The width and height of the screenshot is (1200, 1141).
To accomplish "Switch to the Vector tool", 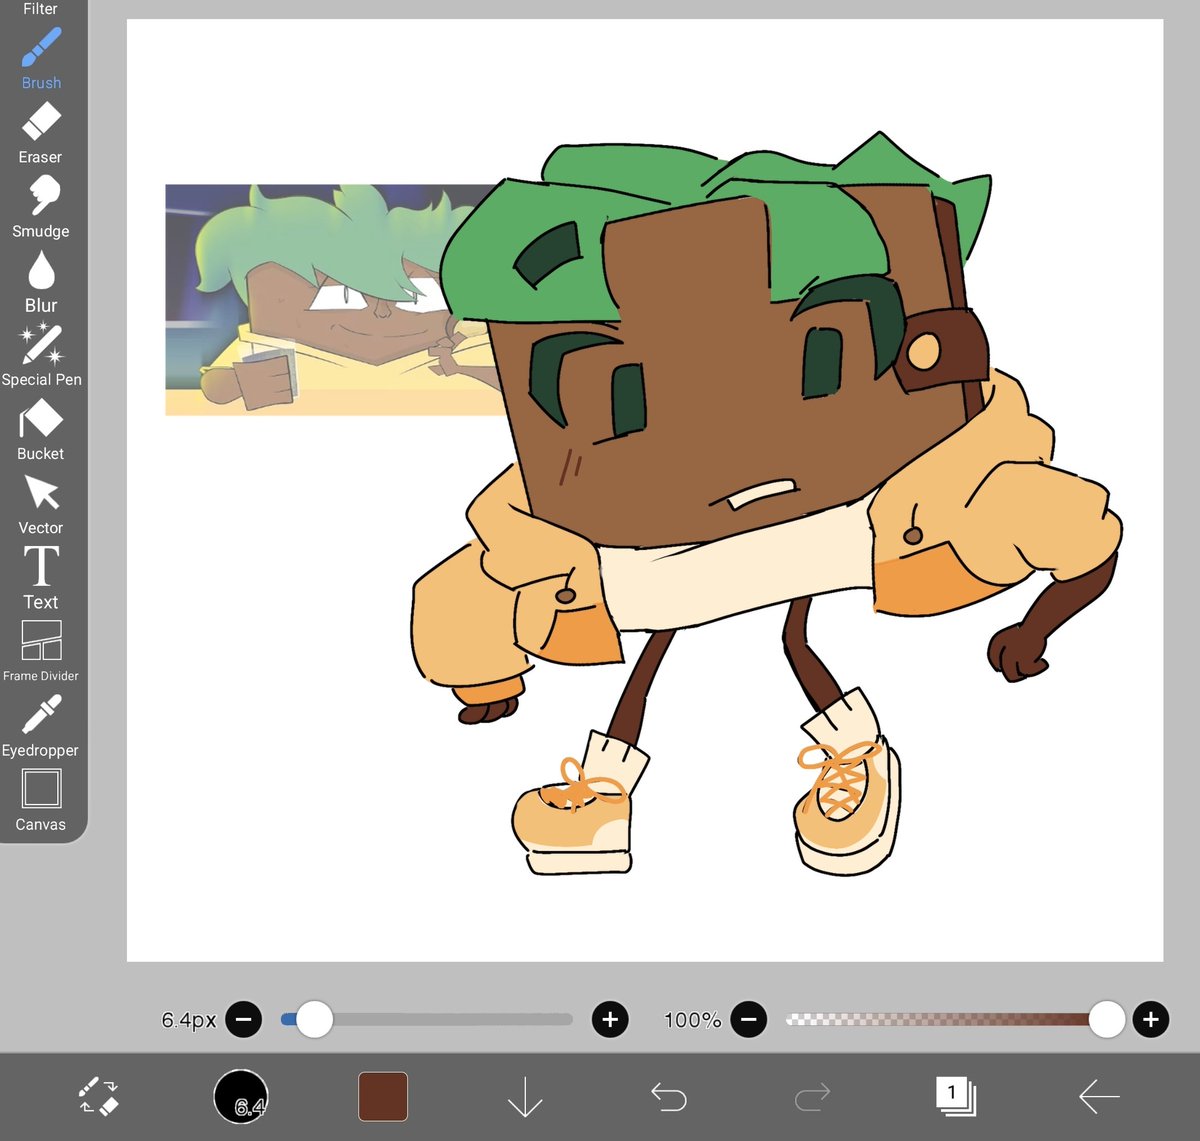I will [x=41, y=504].
